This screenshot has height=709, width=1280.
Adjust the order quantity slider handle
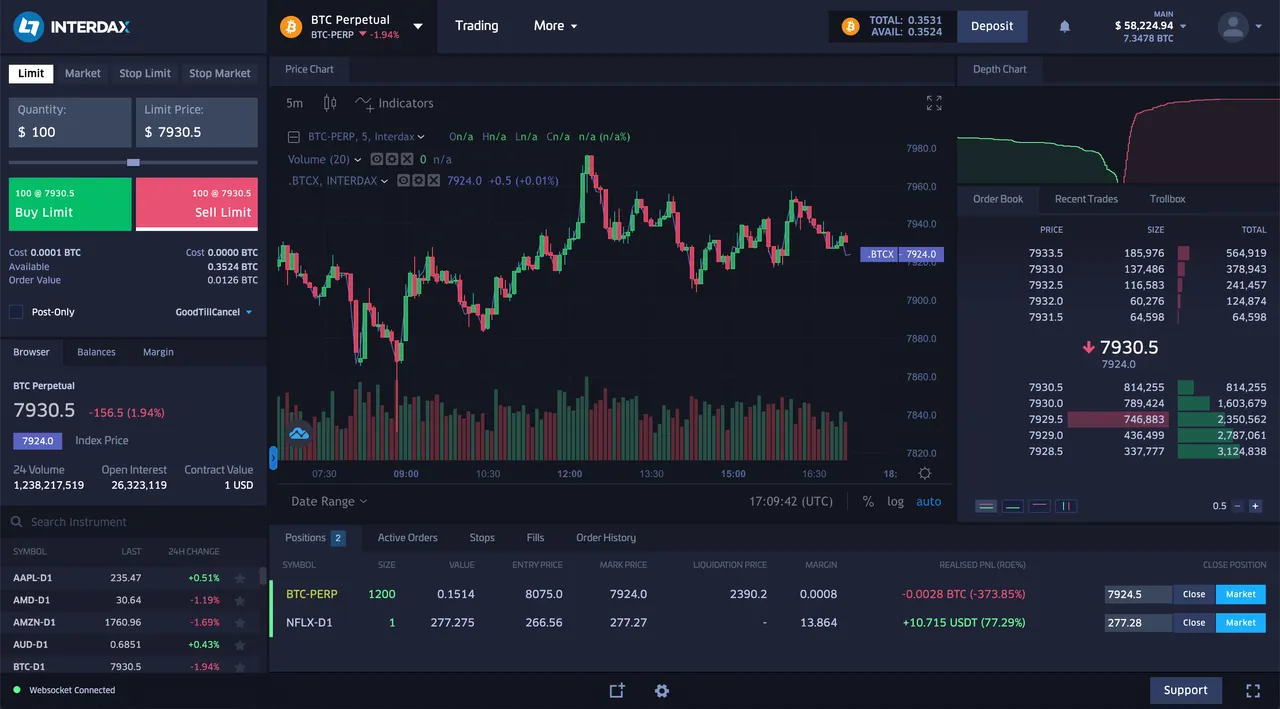pyautogui.click(x=133, y=162)
